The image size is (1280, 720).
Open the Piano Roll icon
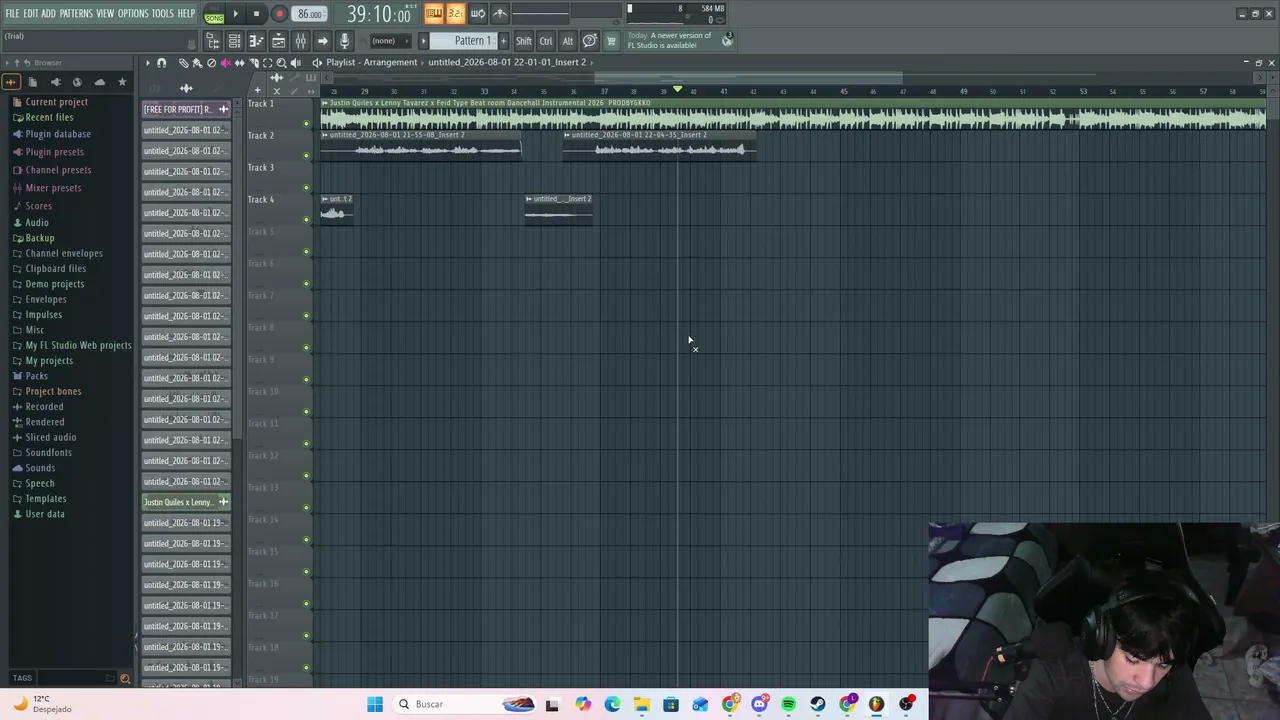(x=256, y=41)
